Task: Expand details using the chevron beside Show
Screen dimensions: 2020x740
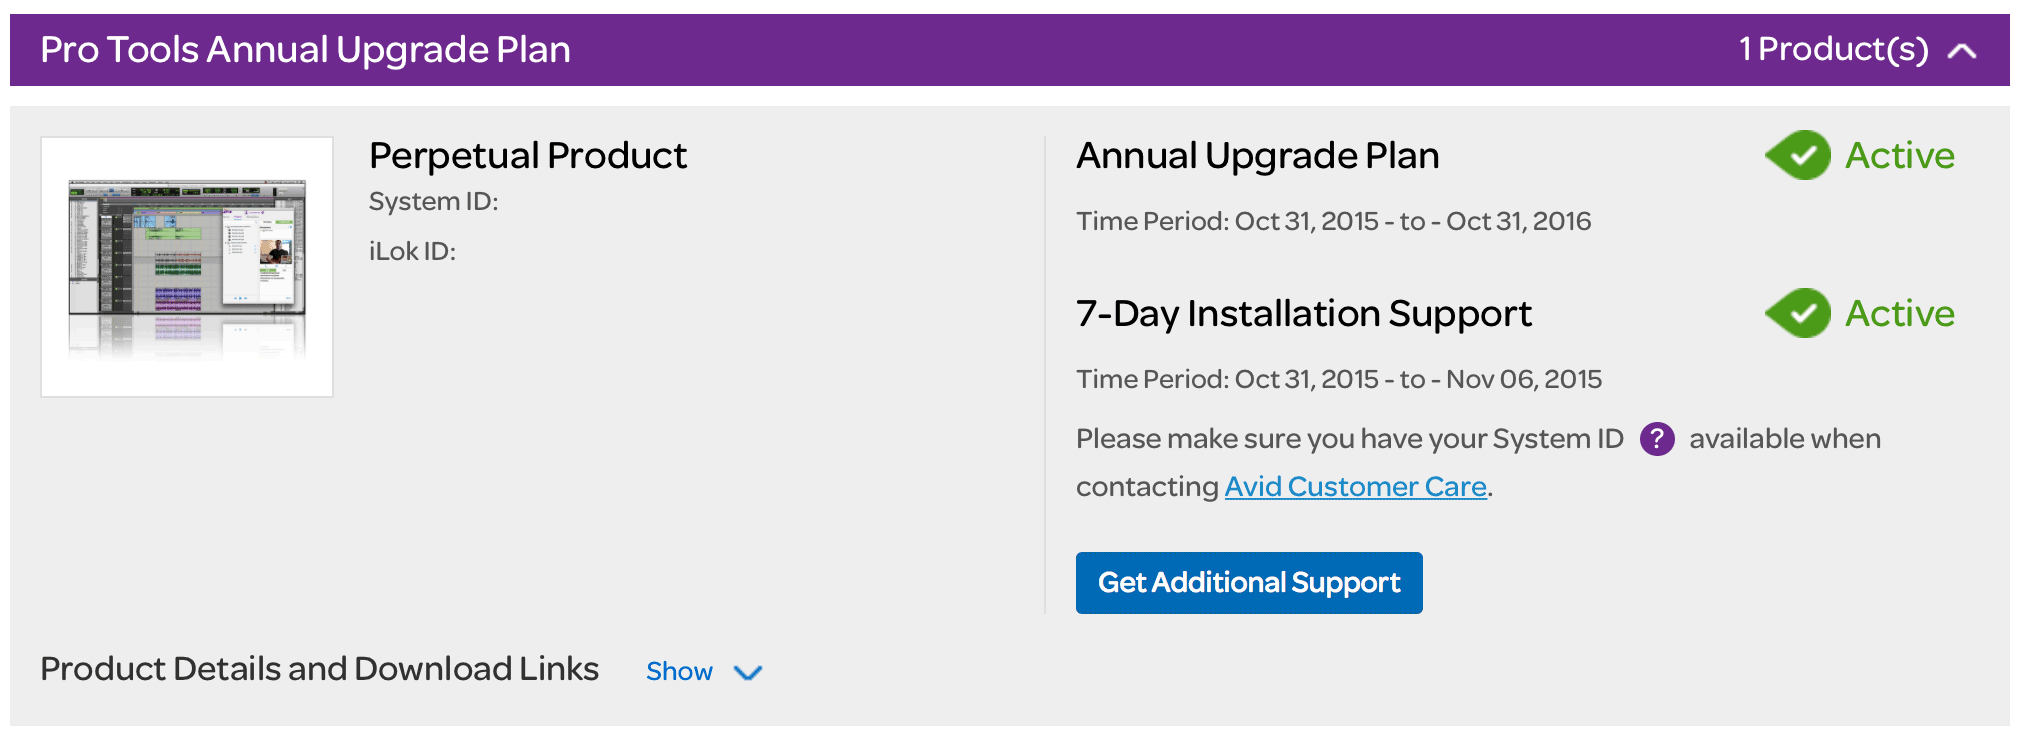Action: tap(748, 673)
